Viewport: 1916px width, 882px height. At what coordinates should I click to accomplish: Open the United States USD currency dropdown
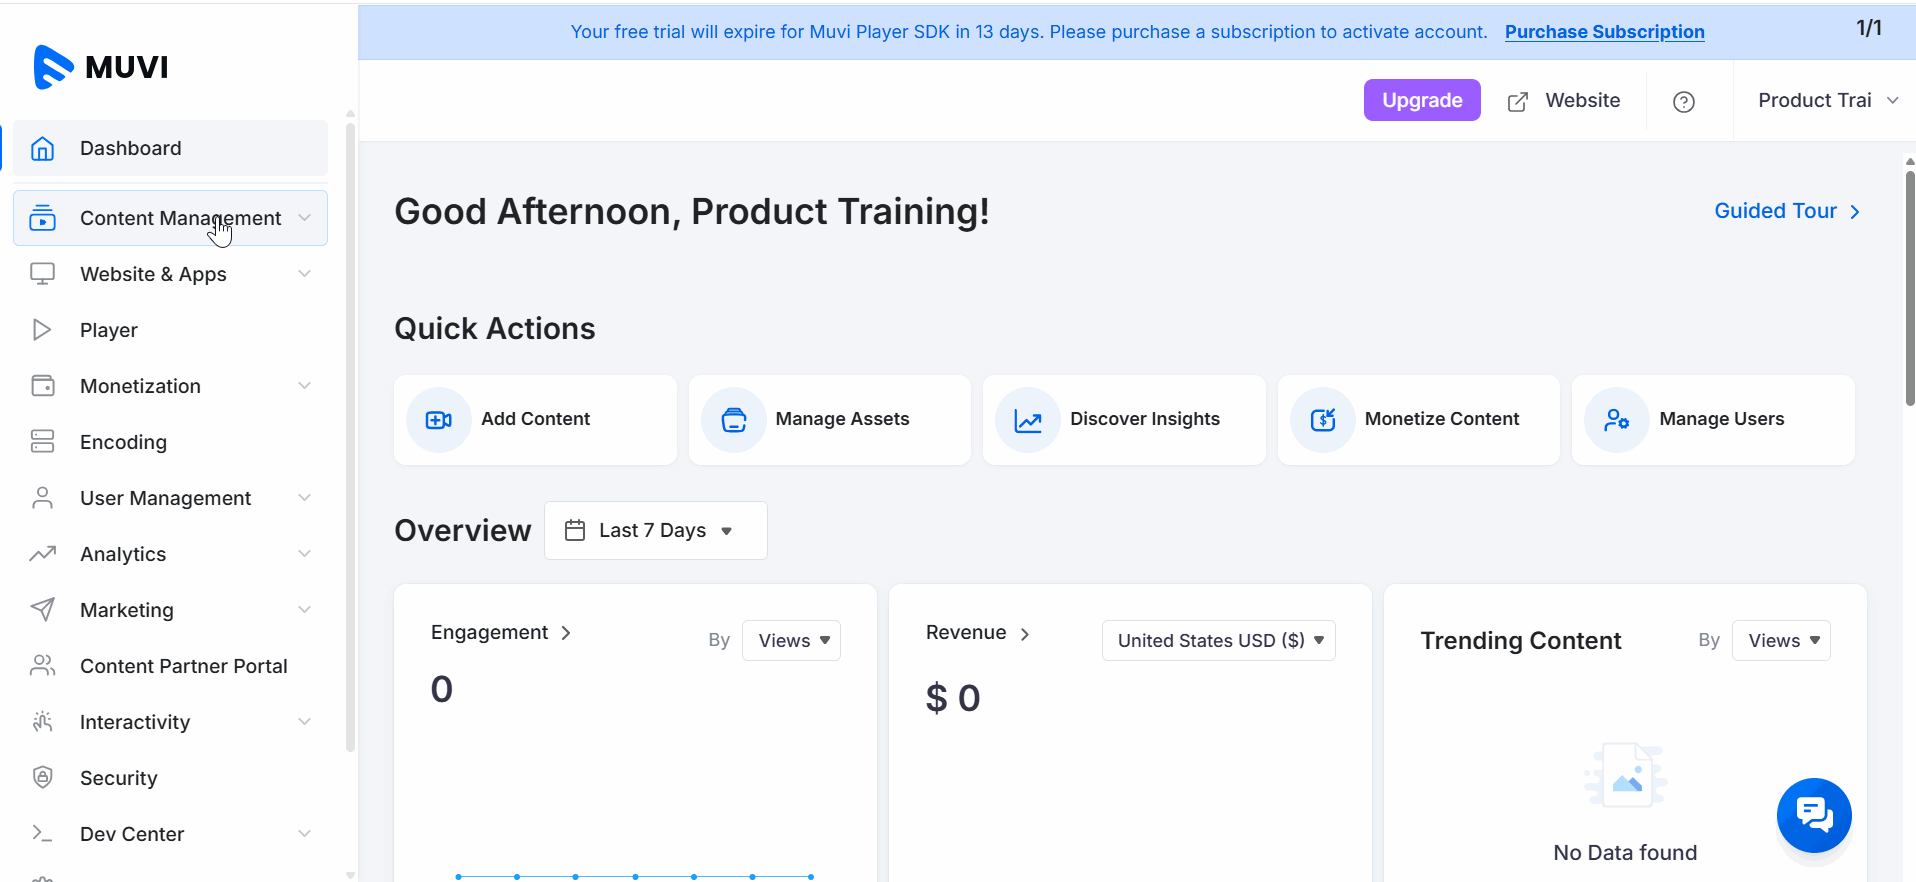click(1218, 641)
